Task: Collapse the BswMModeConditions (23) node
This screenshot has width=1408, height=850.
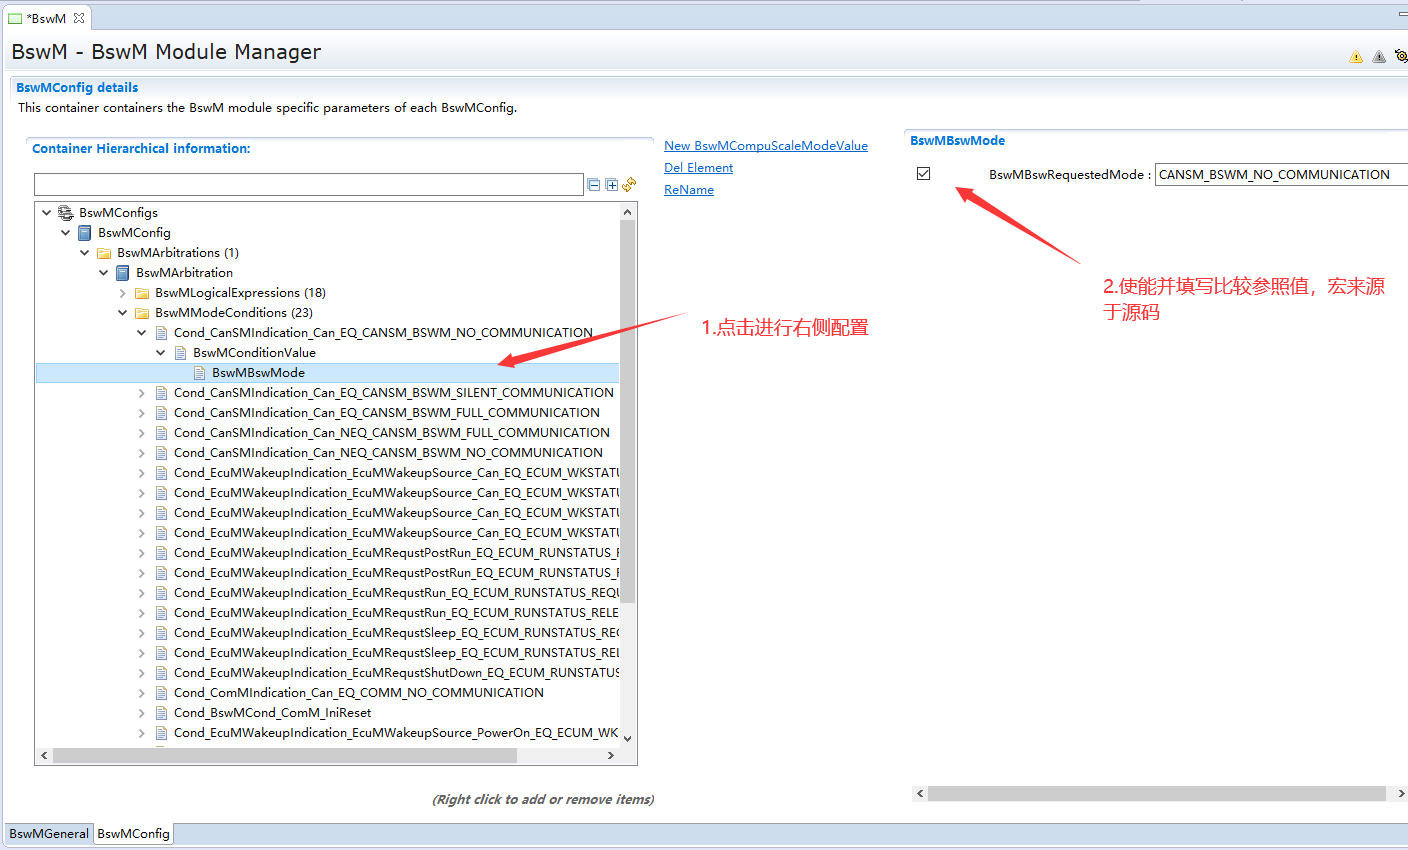Action: [123, 313]
